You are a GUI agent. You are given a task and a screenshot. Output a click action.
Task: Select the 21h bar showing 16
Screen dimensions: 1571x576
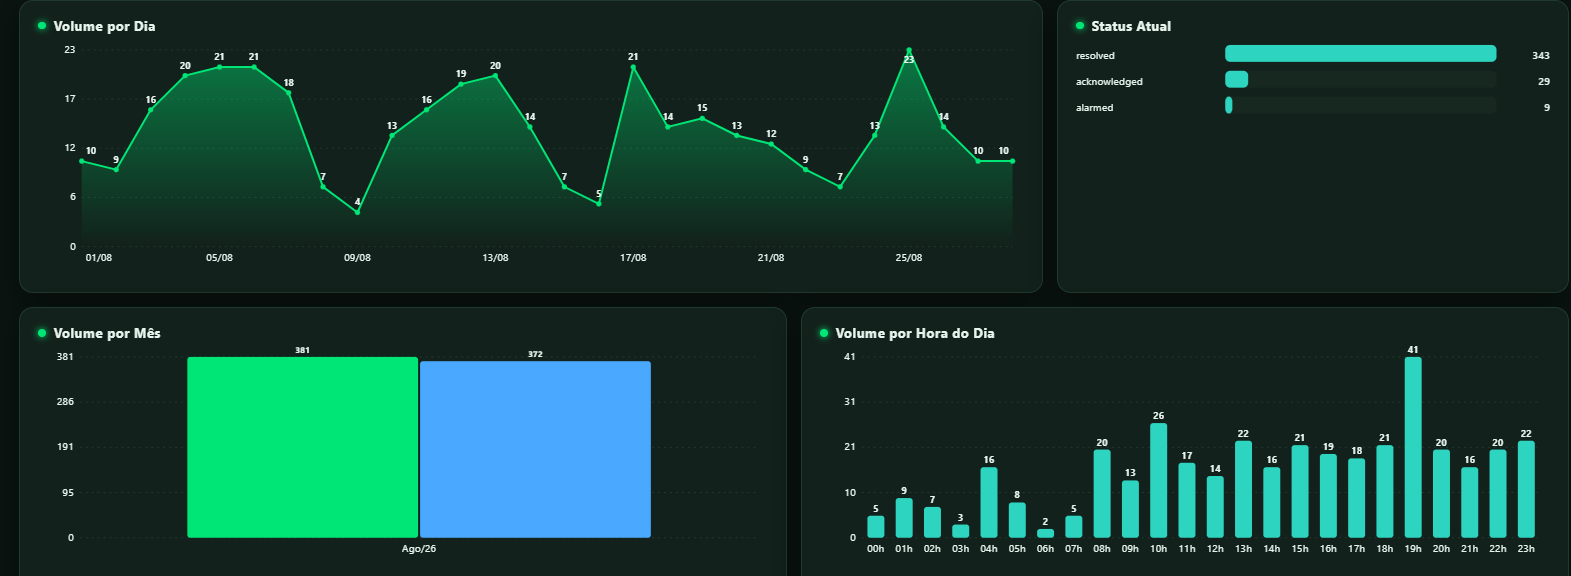[1470, 502]
